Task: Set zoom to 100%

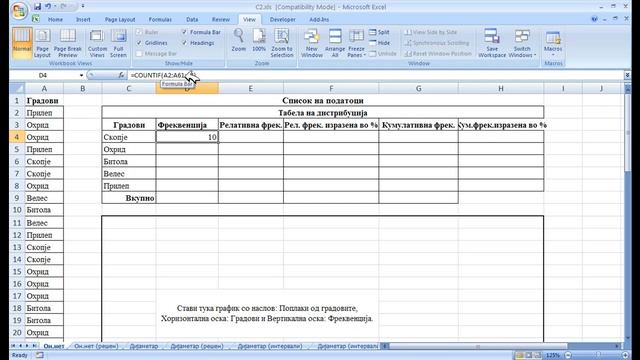Action: (x=259, y=41)
